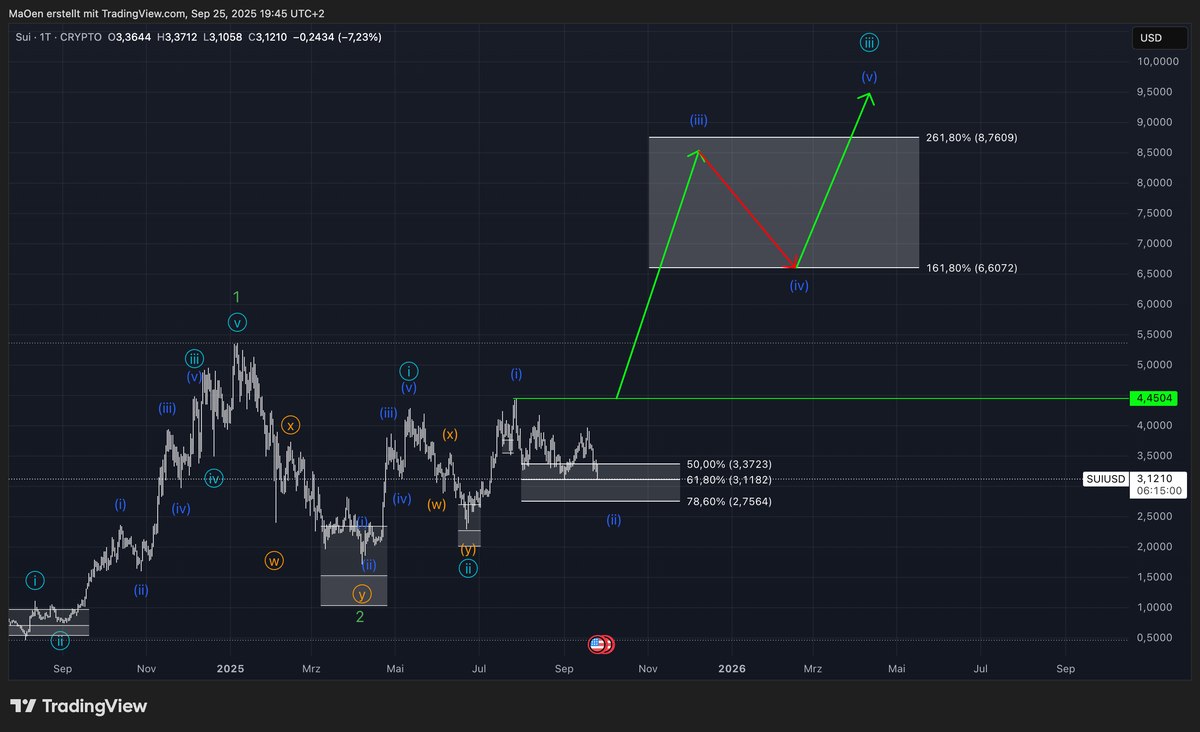Click the Sui 1T CRYPTO symbol title

pos(59,37)
